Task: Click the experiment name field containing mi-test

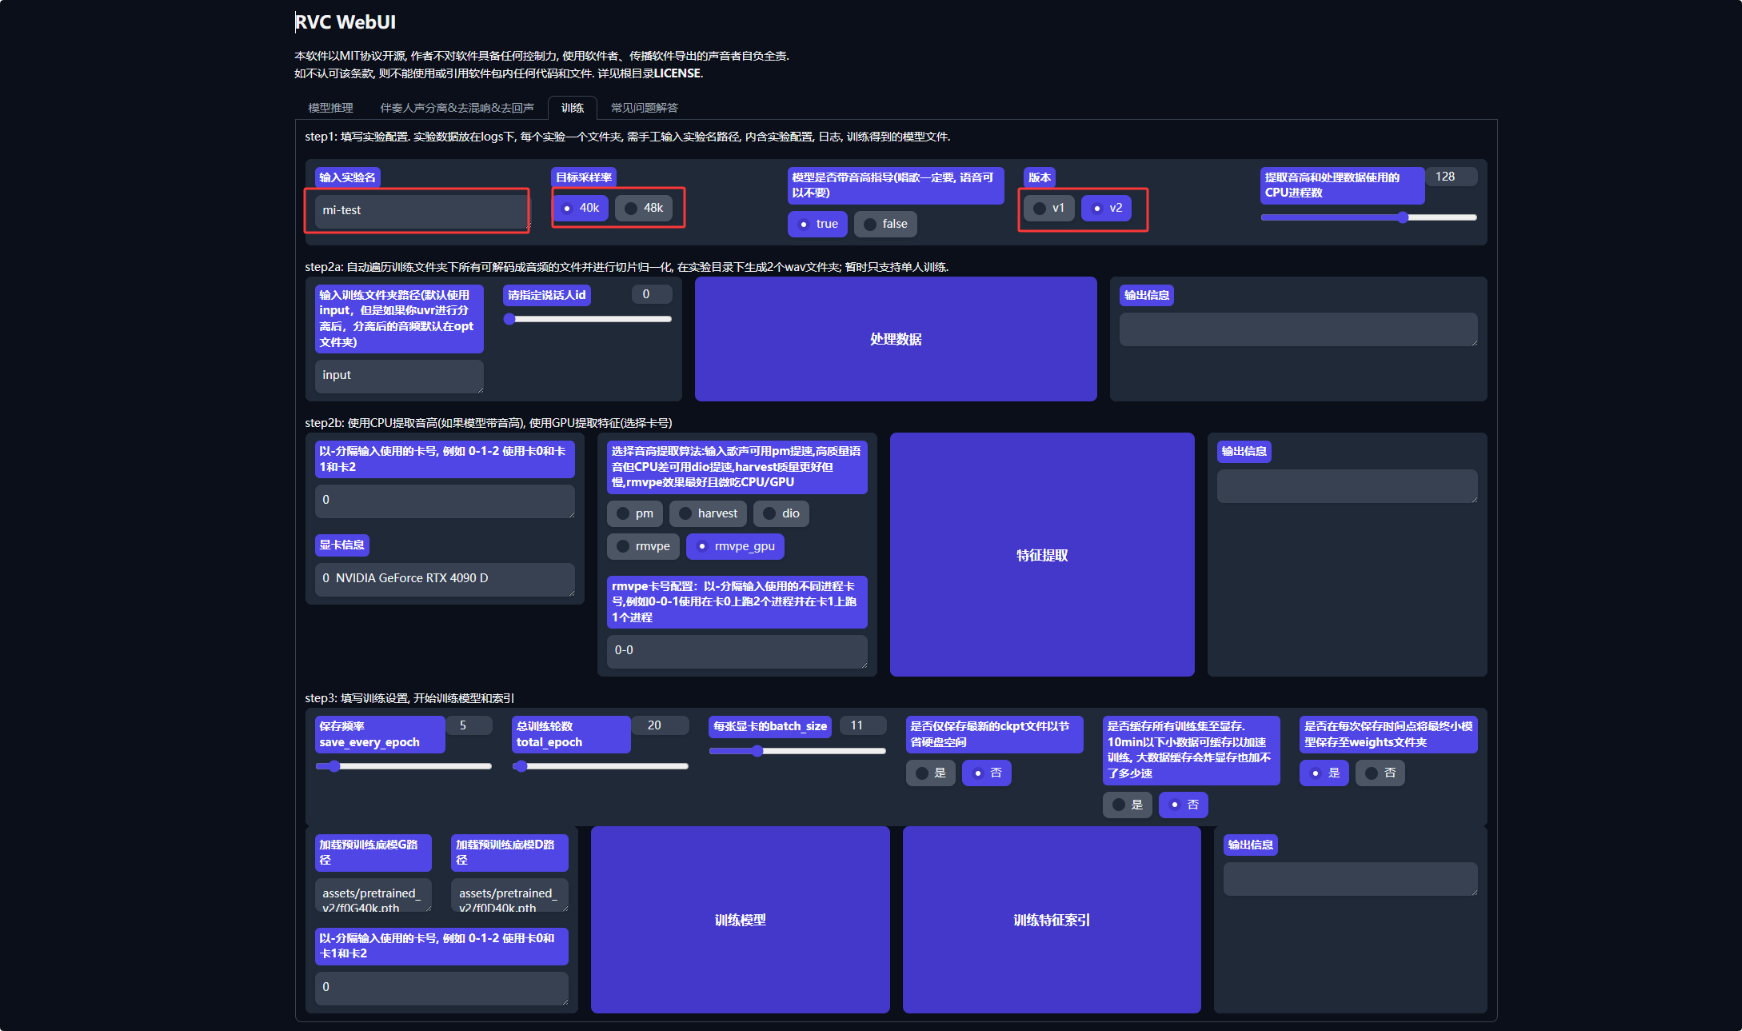Action: tap(421, 210)
